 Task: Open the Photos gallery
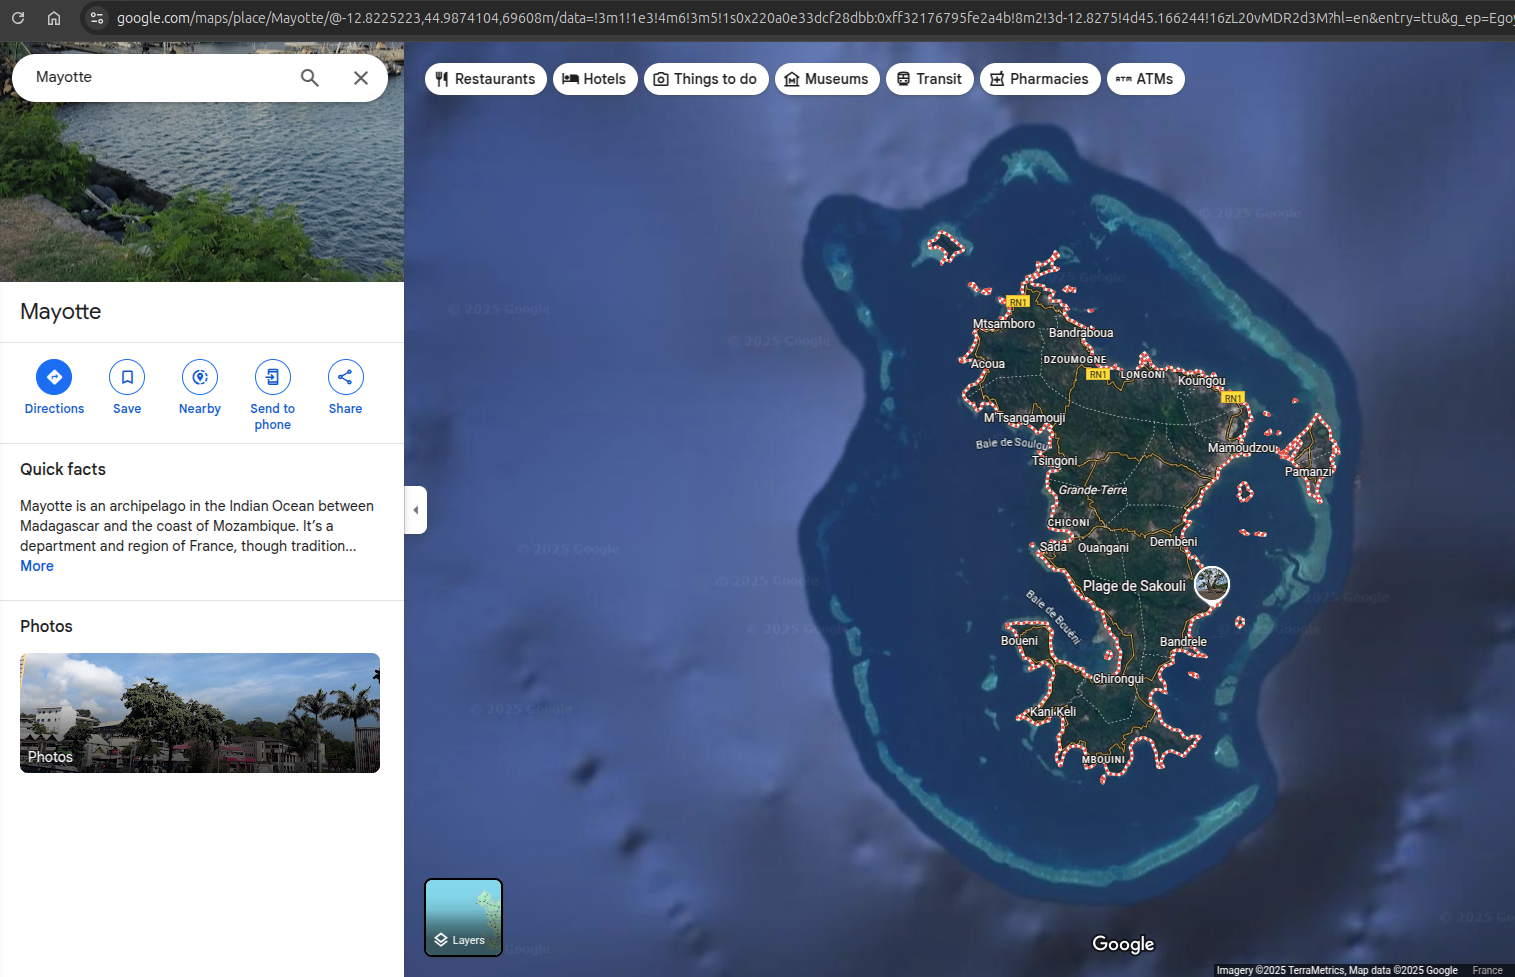click(199, 713)
